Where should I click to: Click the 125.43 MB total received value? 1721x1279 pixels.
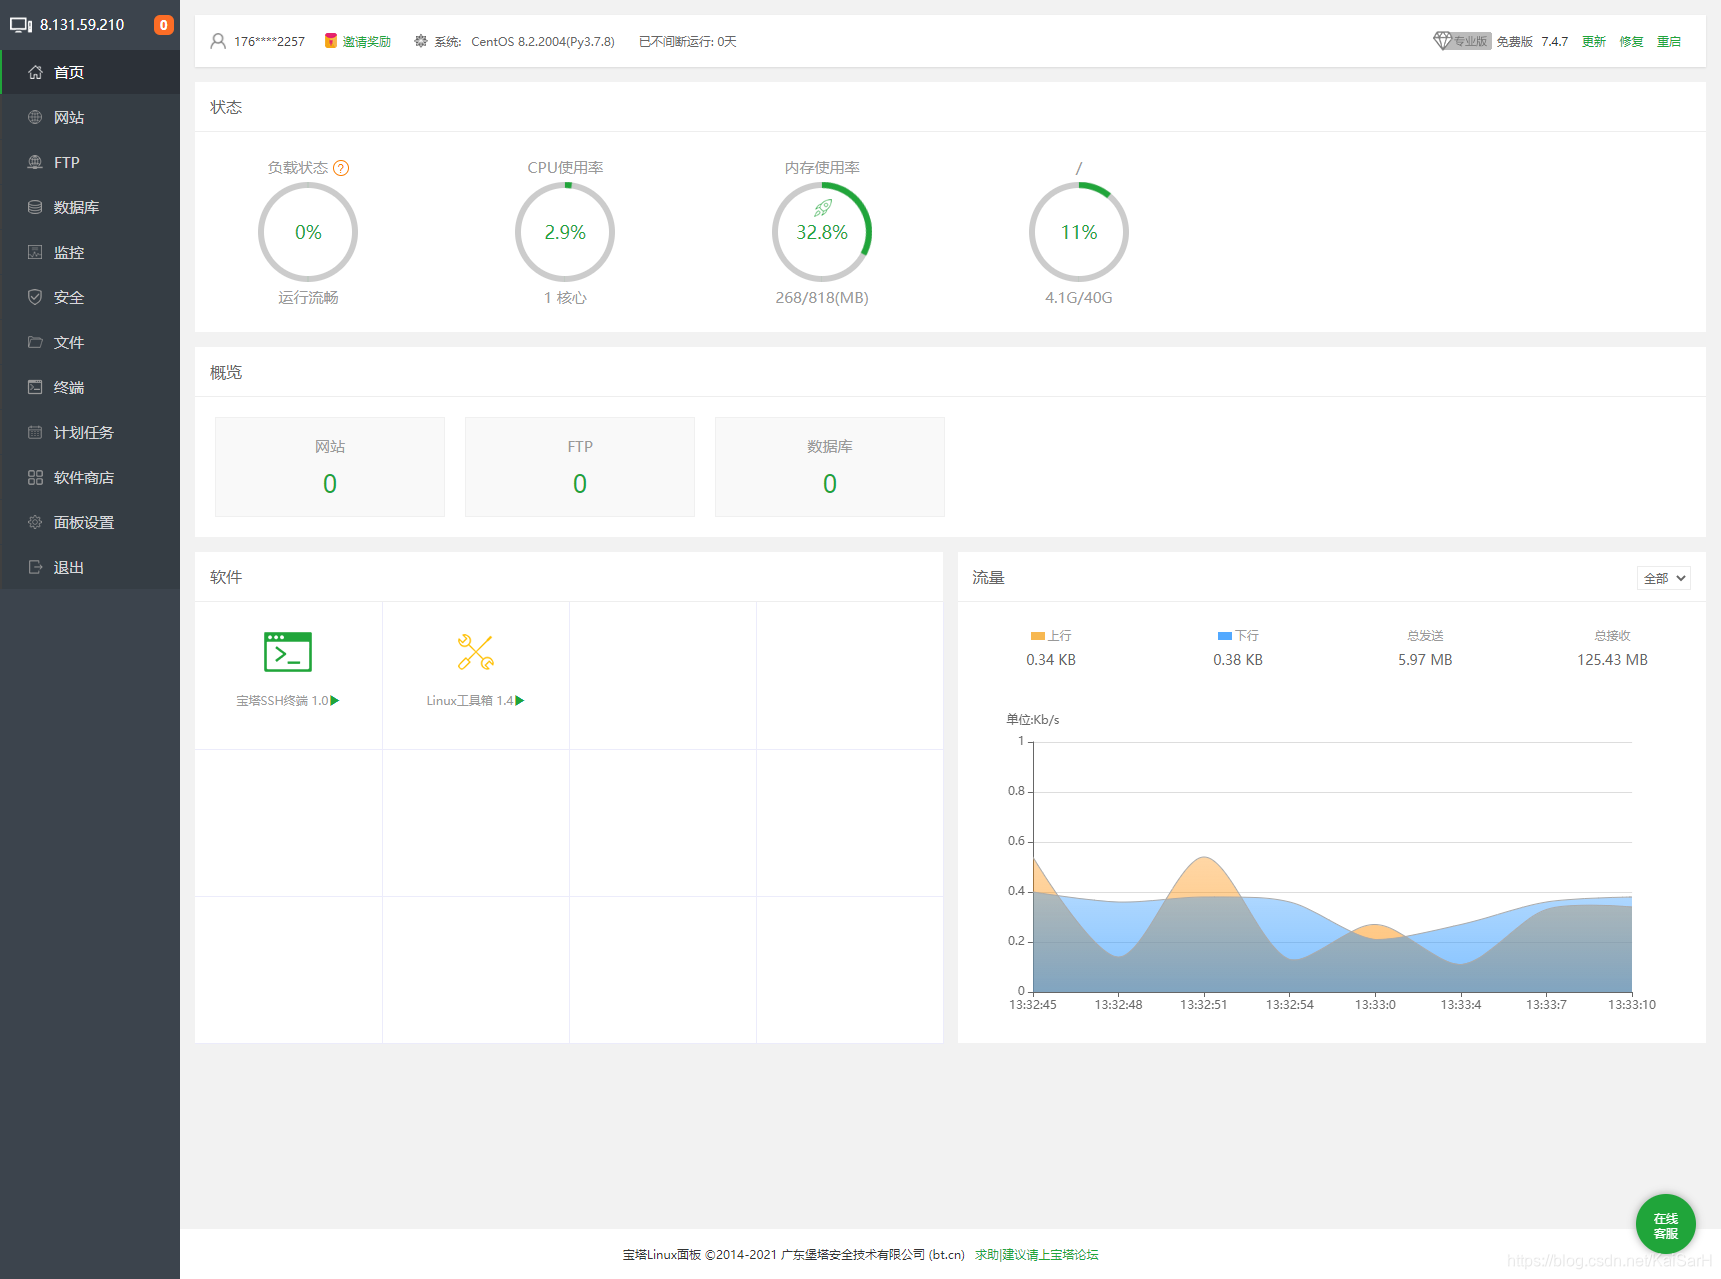coord(1612,660)
